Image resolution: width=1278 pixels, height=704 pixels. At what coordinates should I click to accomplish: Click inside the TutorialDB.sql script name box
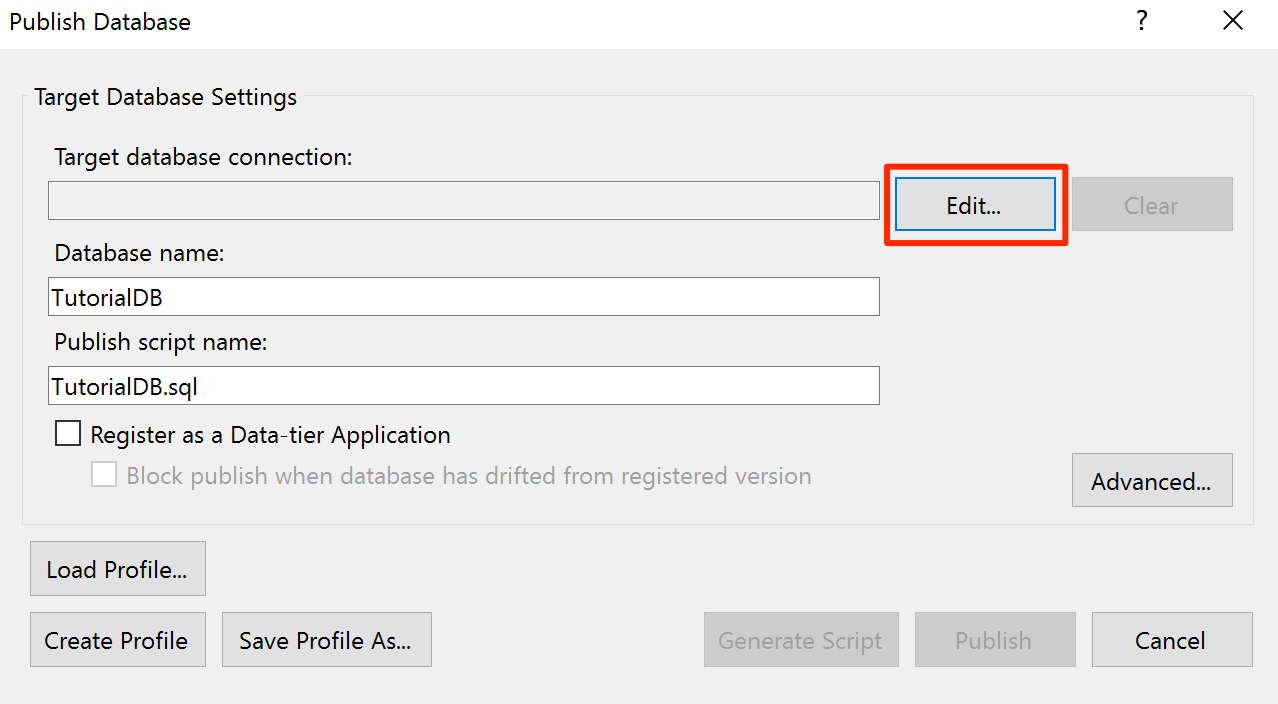(x=463, y=385)
